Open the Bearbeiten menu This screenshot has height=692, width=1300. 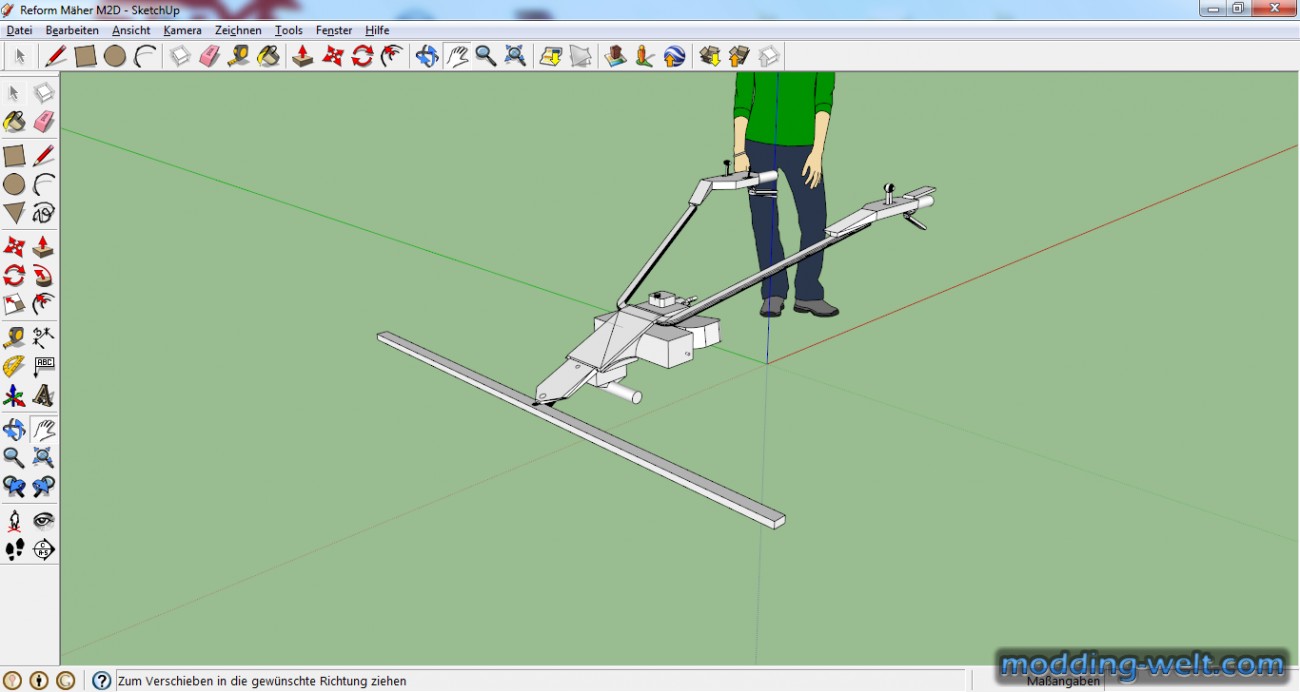tap(72, 30)
